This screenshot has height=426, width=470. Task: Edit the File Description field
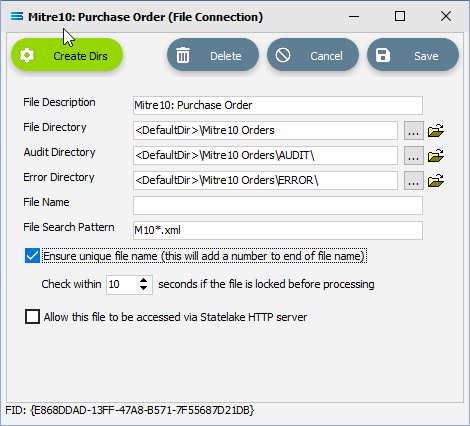(278, 105)
